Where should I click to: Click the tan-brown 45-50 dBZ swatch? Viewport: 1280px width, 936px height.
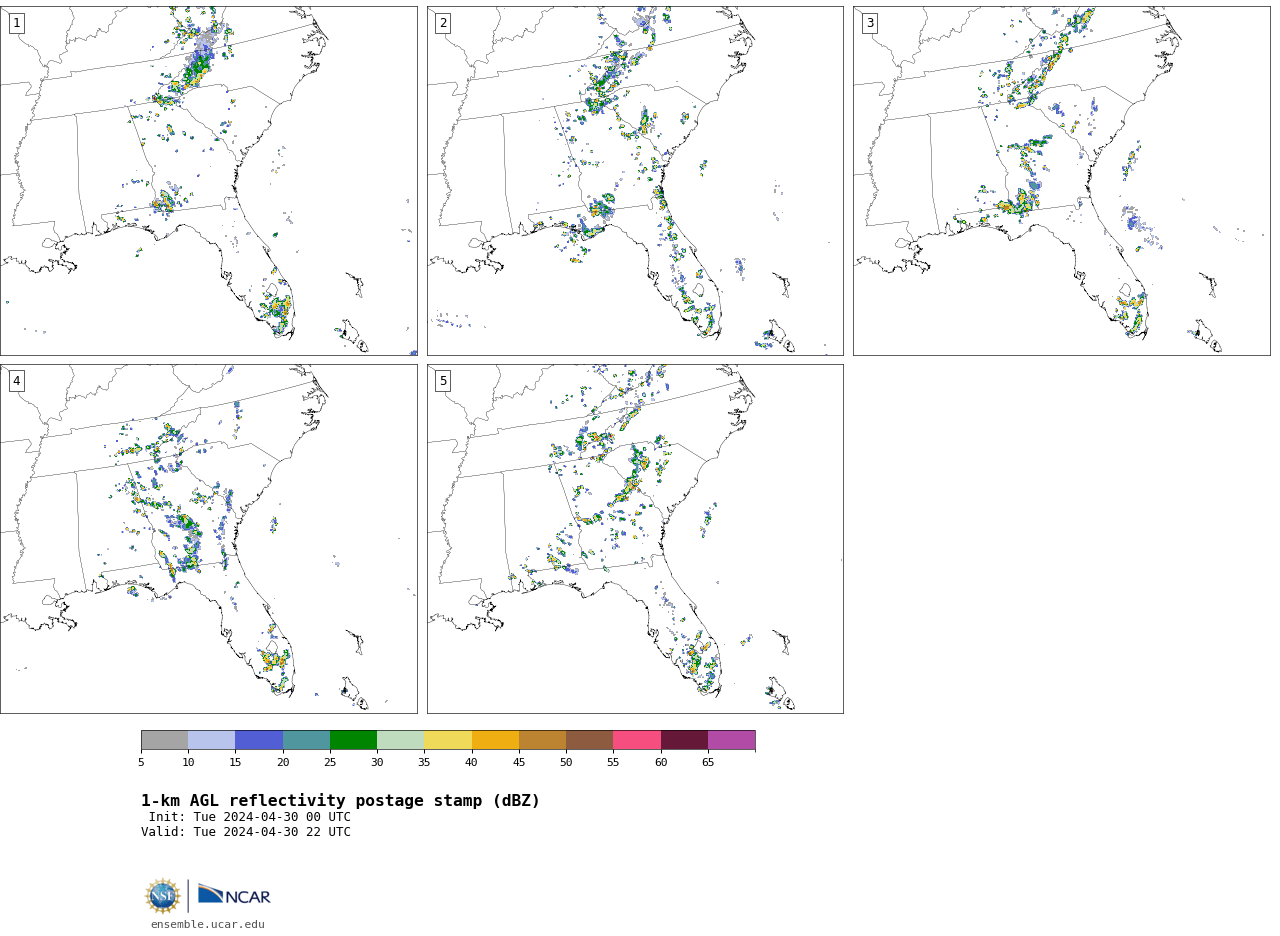point(542,740)
